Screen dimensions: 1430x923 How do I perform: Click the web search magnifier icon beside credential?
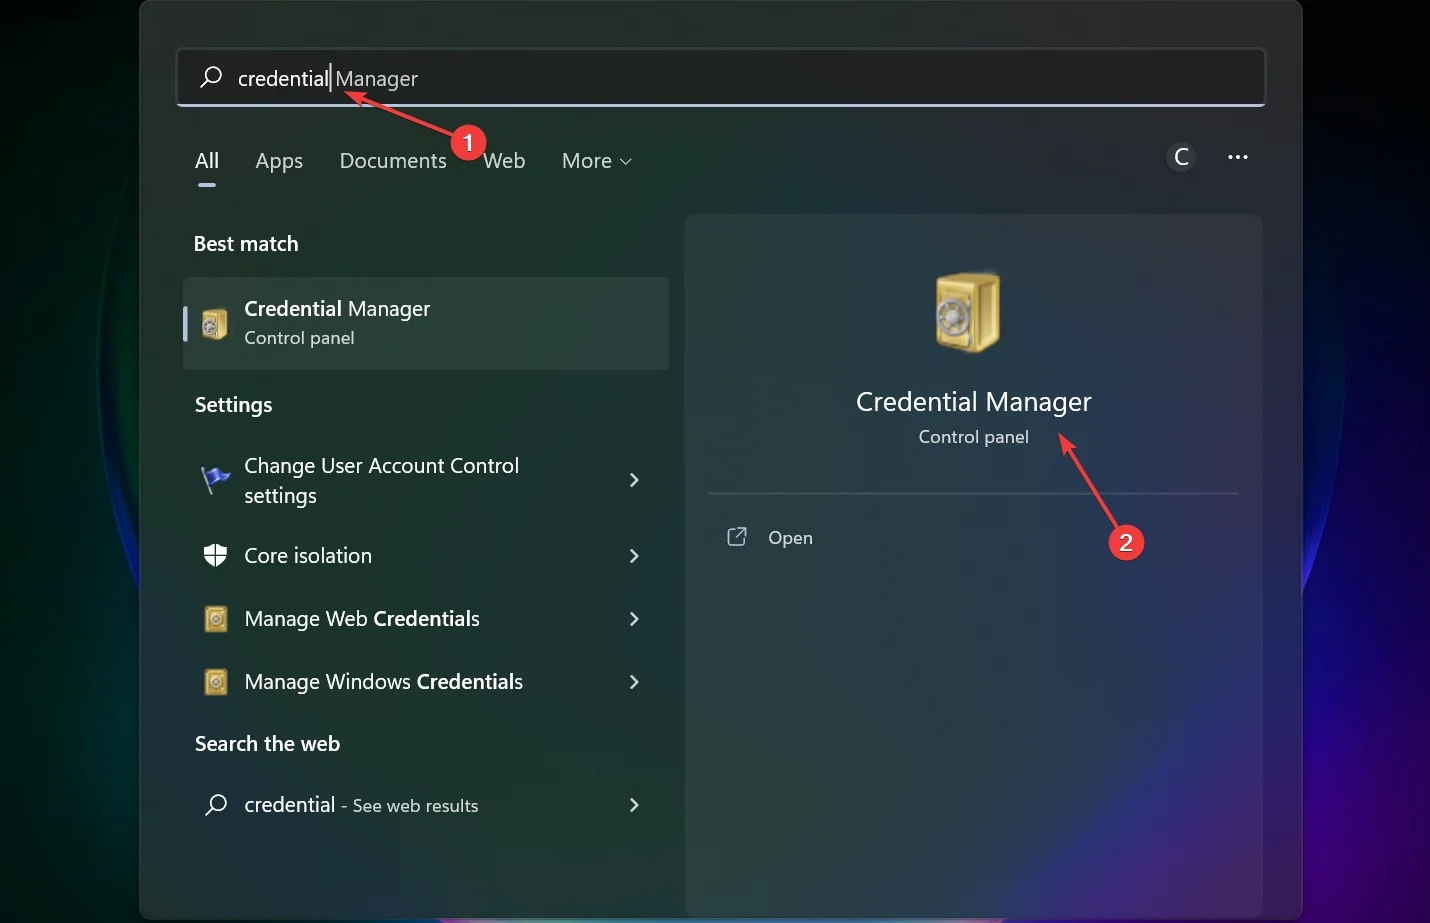click(x=216, y=805)
